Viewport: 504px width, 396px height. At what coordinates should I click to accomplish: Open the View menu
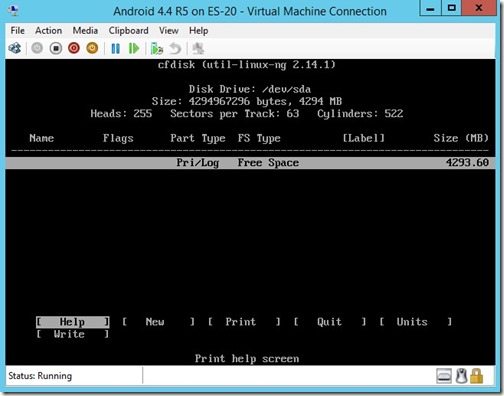click(168, 31)
